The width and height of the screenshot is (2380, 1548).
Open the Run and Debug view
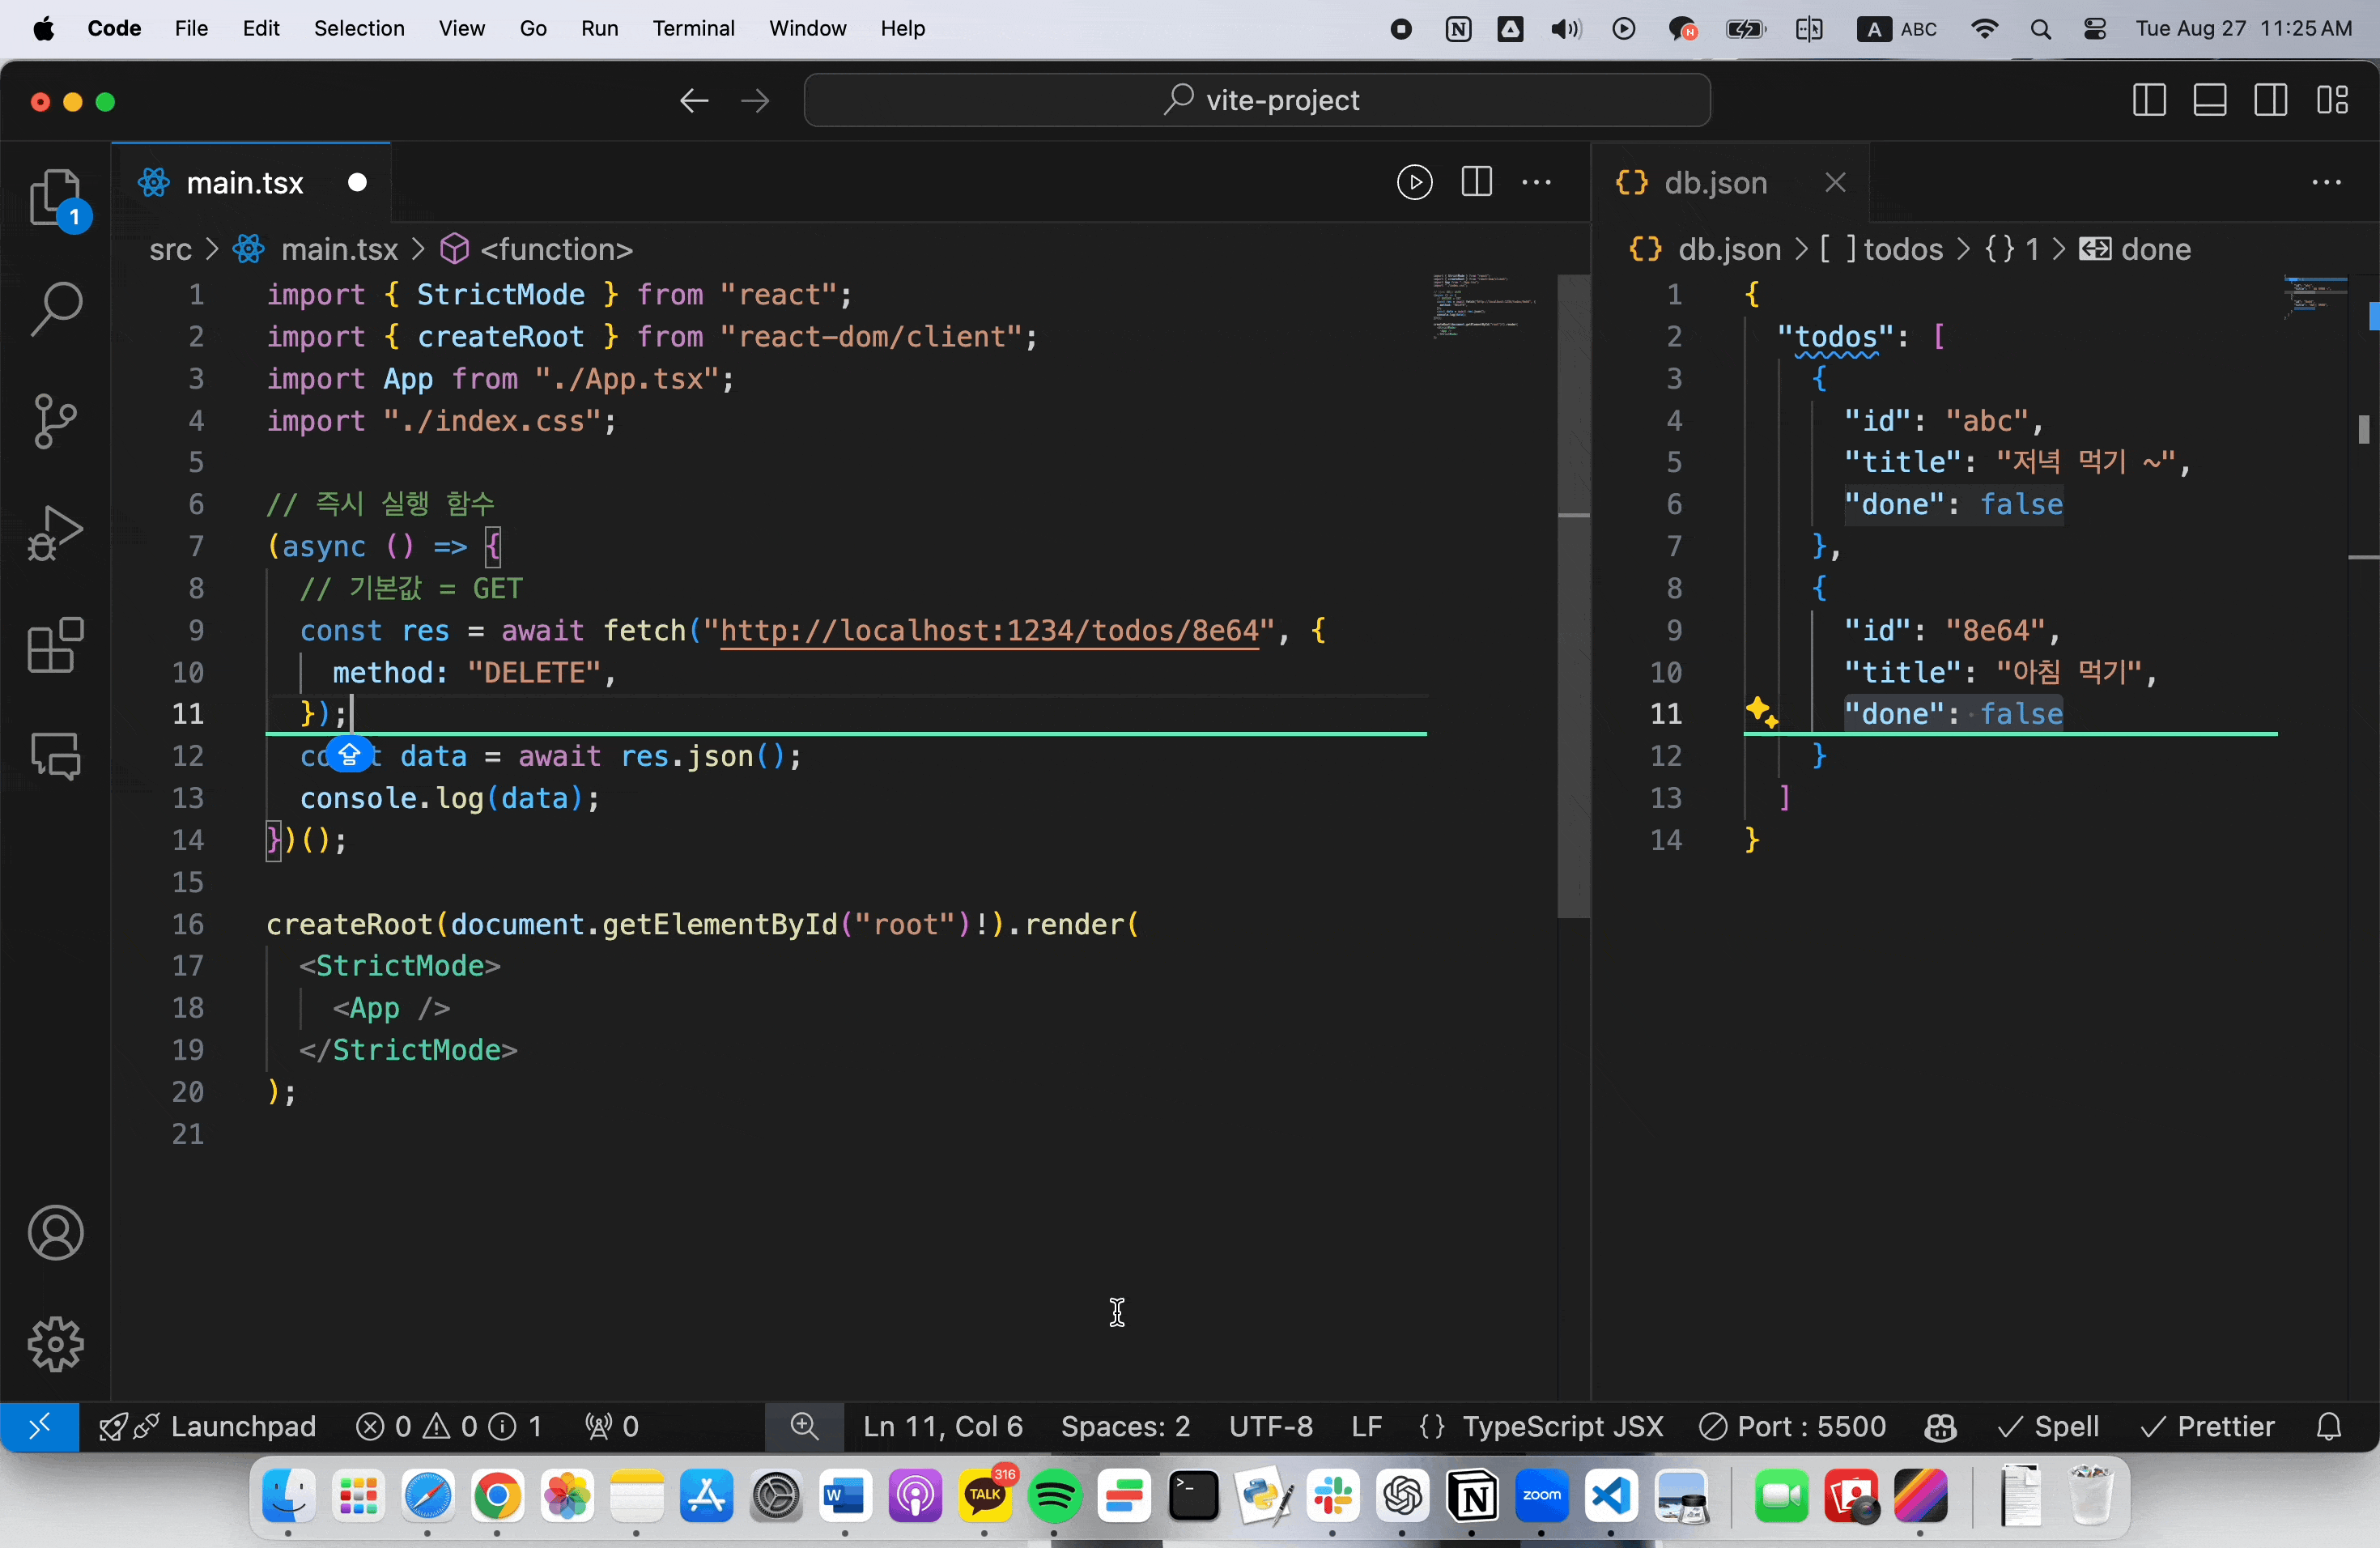click(55, 533)
